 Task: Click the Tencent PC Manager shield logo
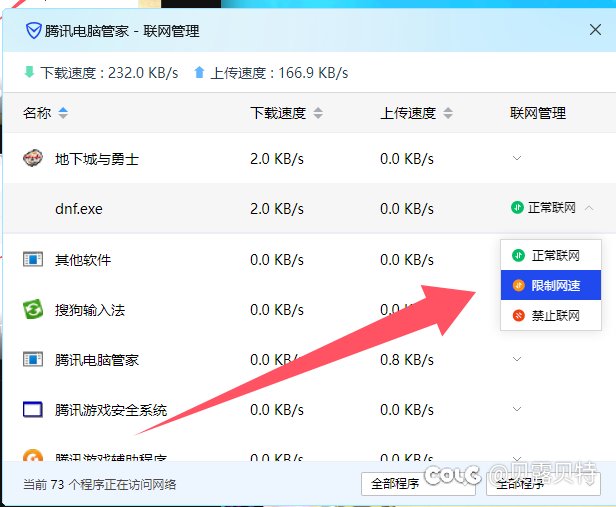[33, 31]
